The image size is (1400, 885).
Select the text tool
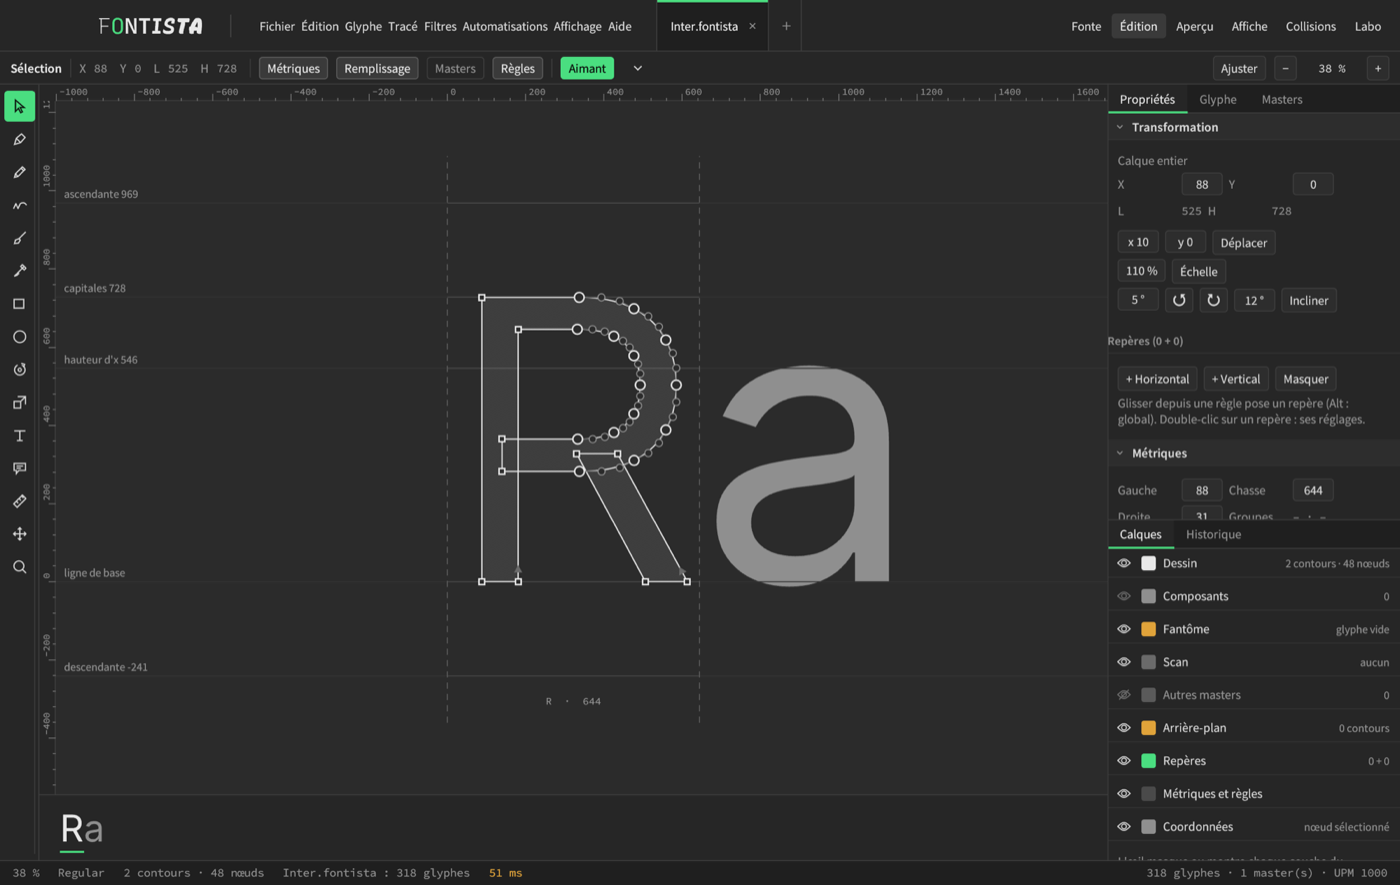[x=19, y=435]
